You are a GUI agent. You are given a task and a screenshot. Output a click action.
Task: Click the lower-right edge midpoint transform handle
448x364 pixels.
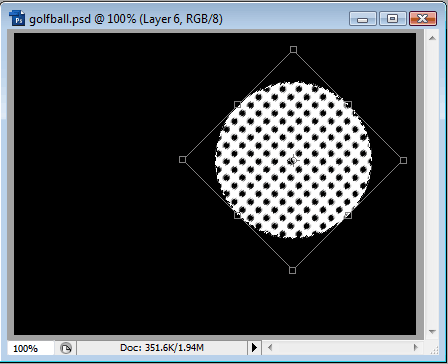(348, 215)
